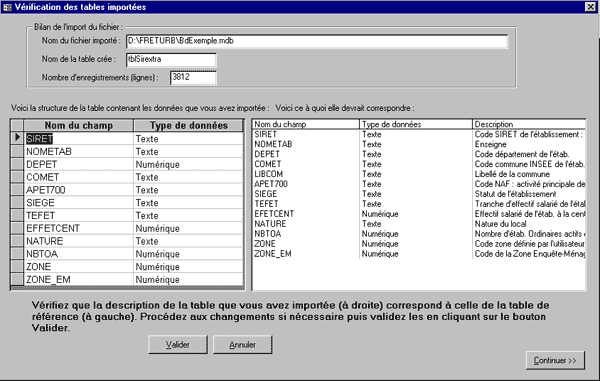600x381 pixels.
Task: Click the ZONE_EM row selector box
Action: (17, 280)
